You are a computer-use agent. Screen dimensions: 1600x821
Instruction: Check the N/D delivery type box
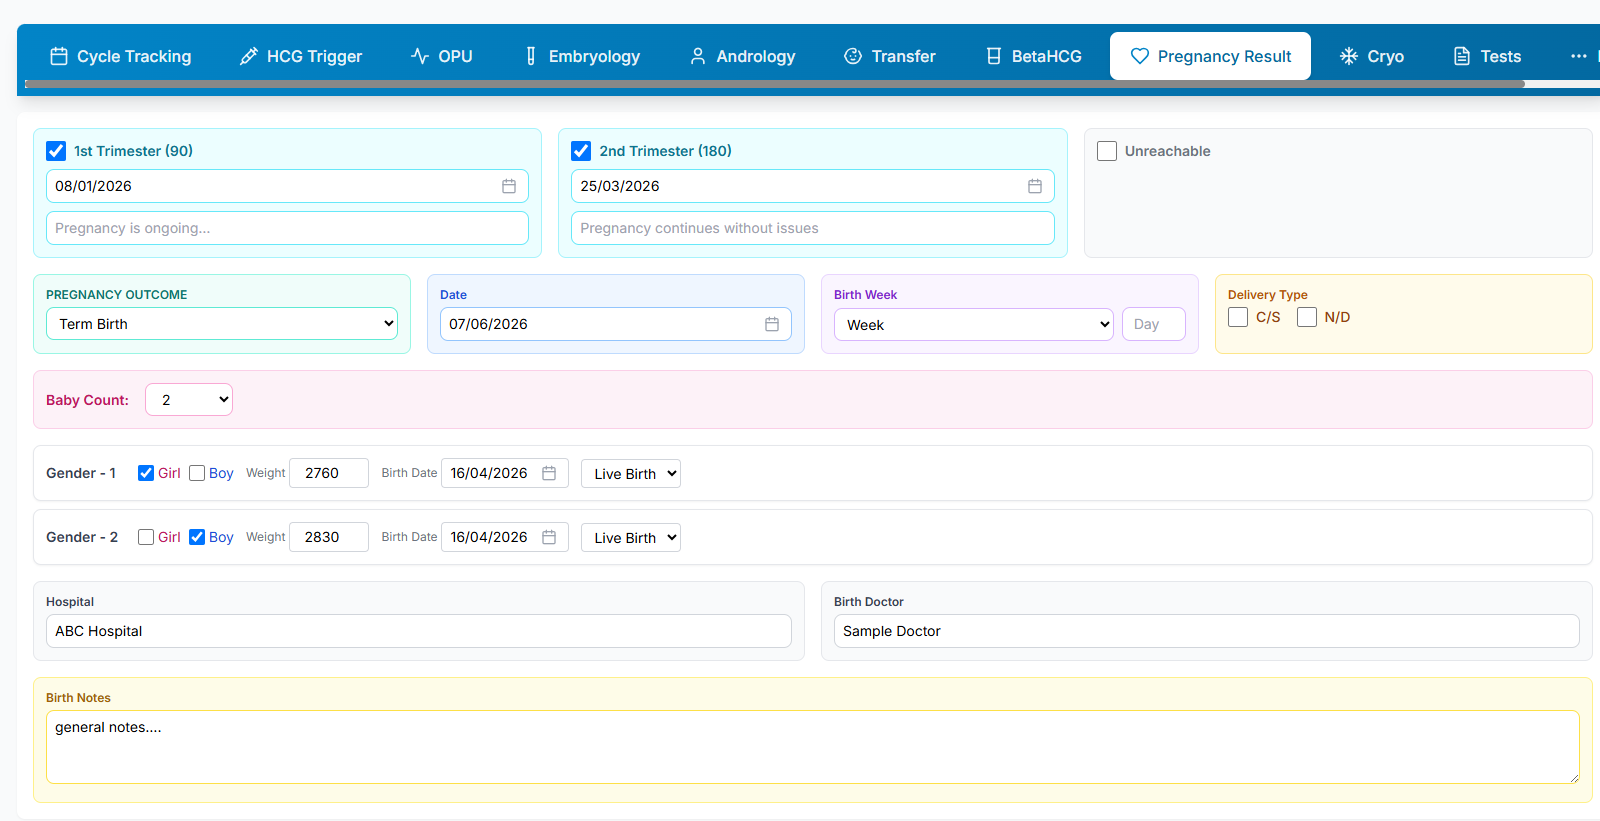tap(1307, 317)
